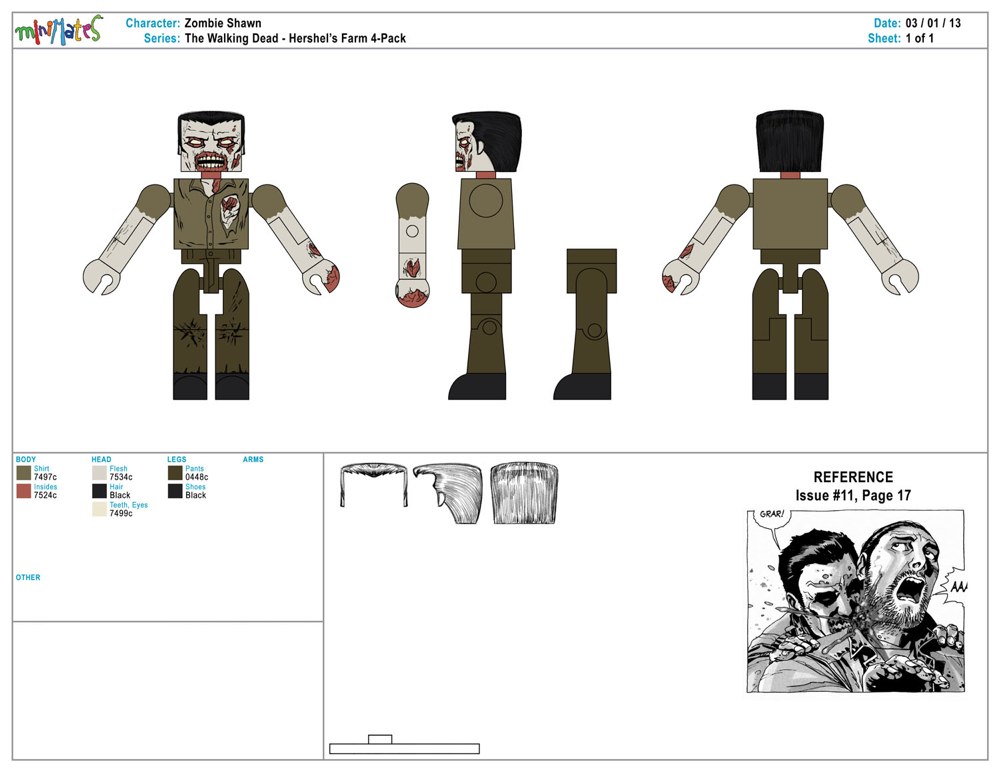Click the "Insides" color label

(45, 487)
